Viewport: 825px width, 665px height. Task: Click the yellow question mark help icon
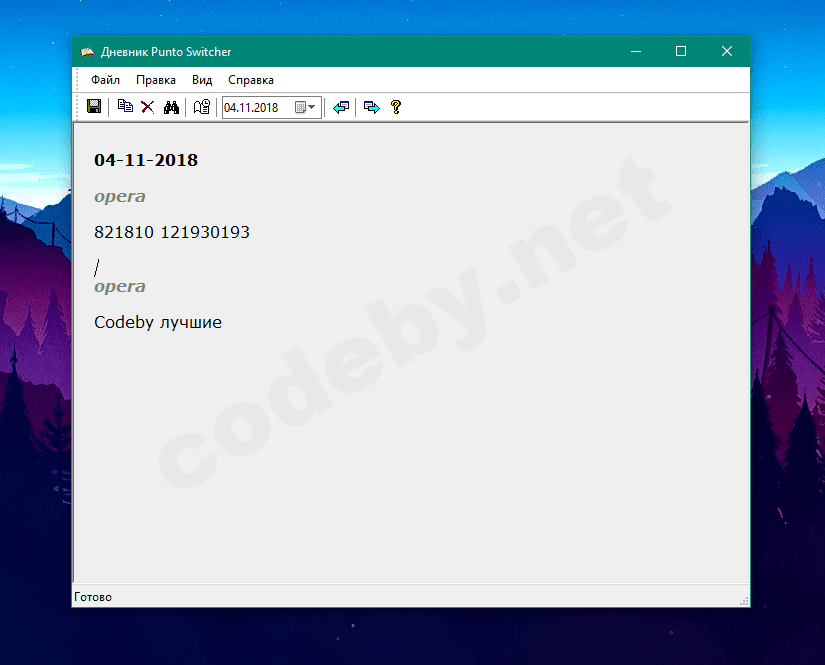point(396,107)
